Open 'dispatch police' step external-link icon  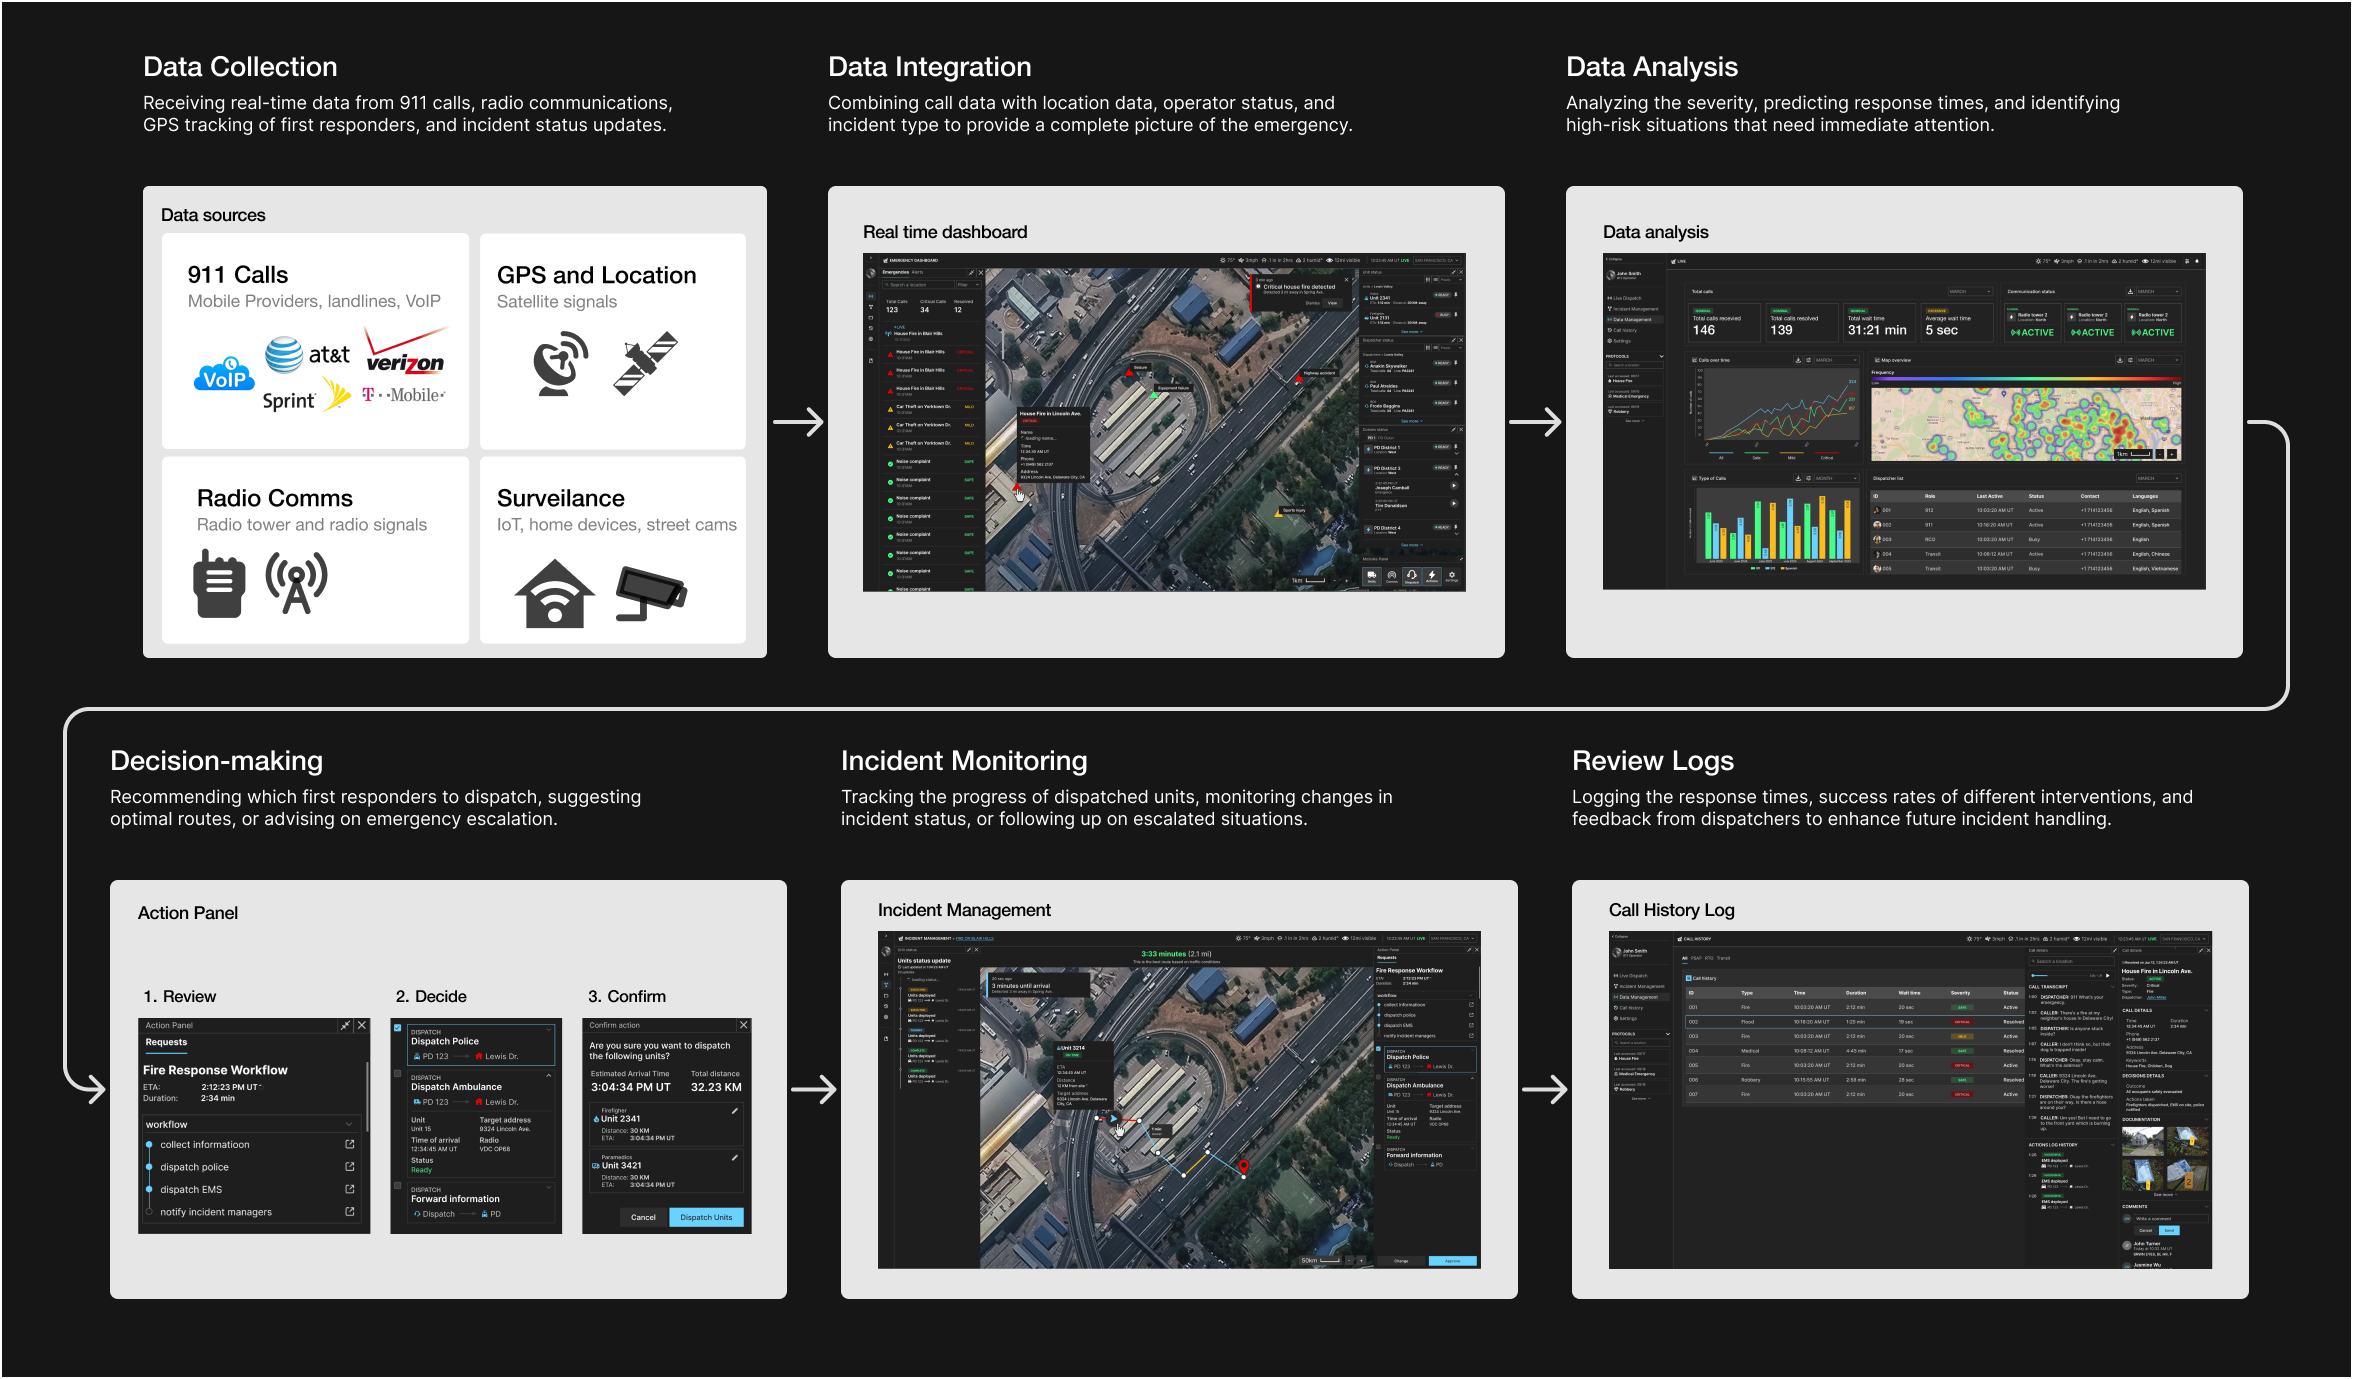tap(350, 1167)
